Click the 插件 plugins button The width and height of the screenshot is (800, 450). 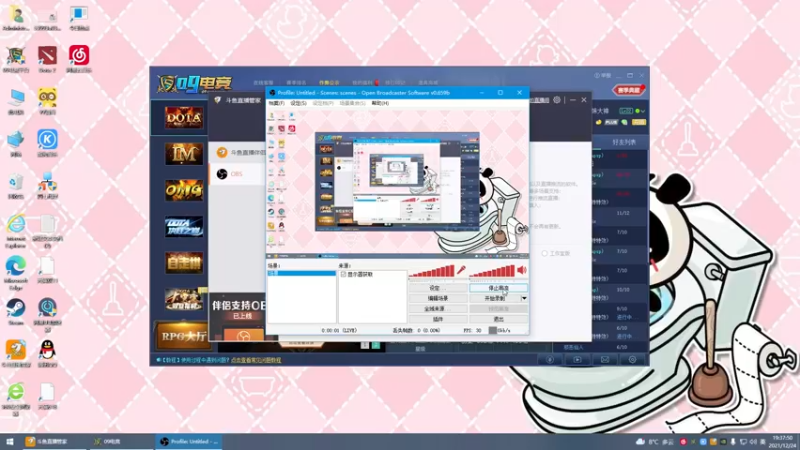[x=437, y=319]
